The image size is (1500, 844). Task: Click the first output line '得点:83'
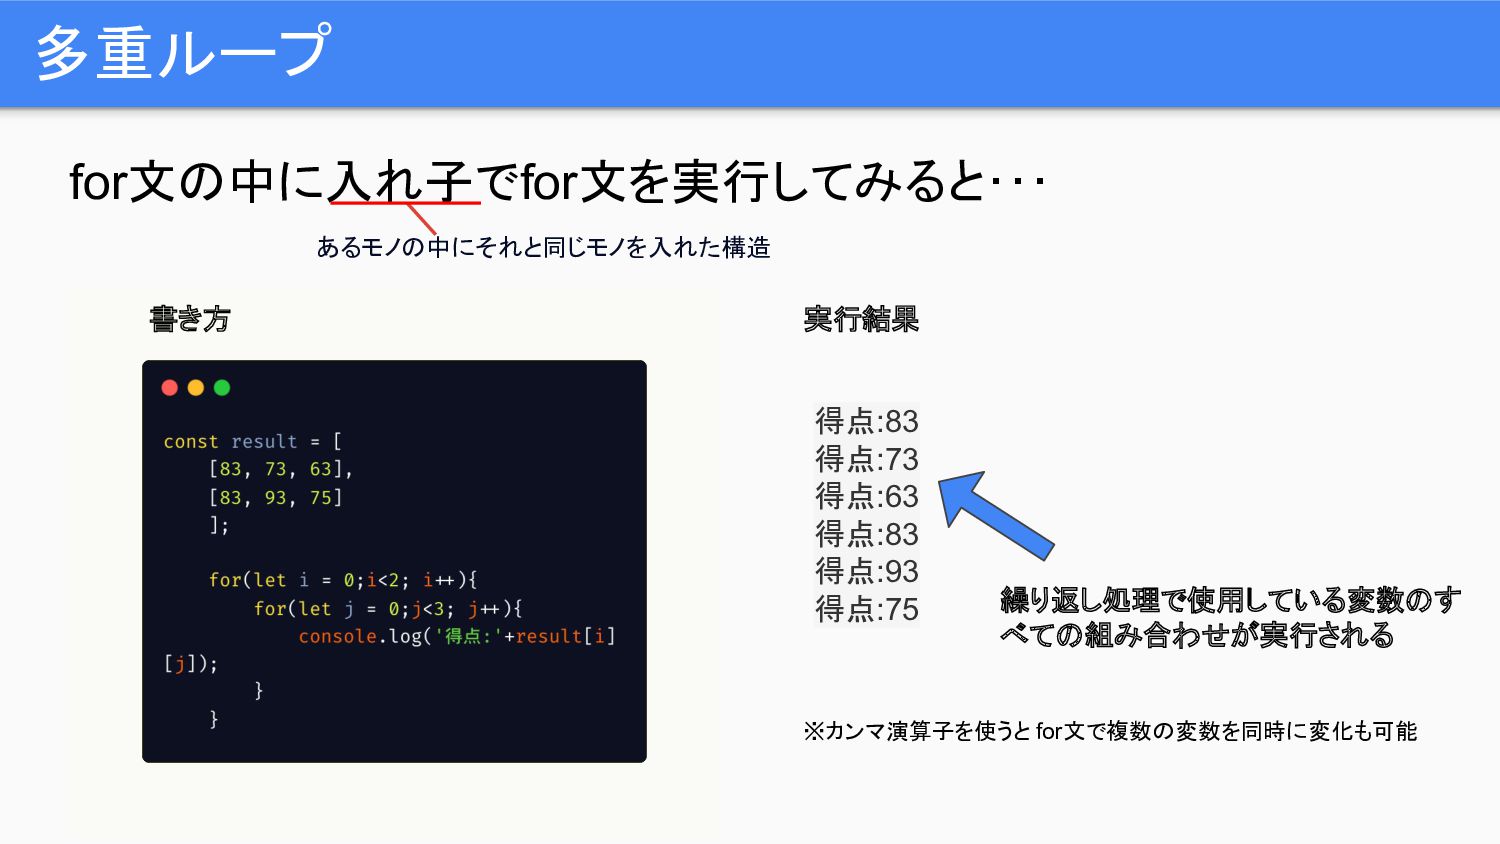coord(867,421)
